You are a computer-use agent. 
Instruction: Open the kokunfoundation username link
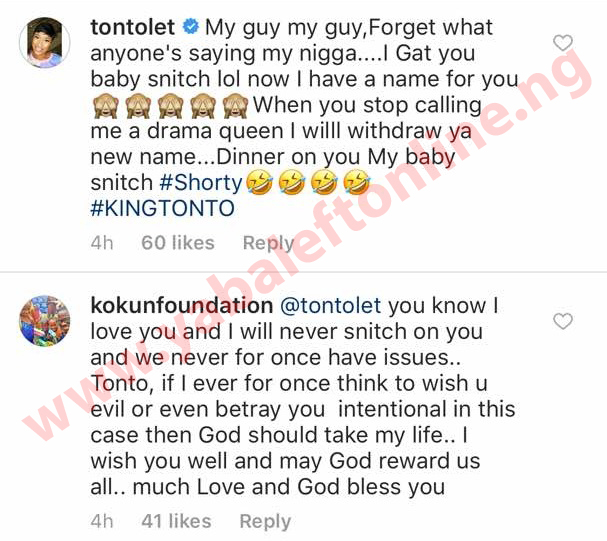point(182,306)
